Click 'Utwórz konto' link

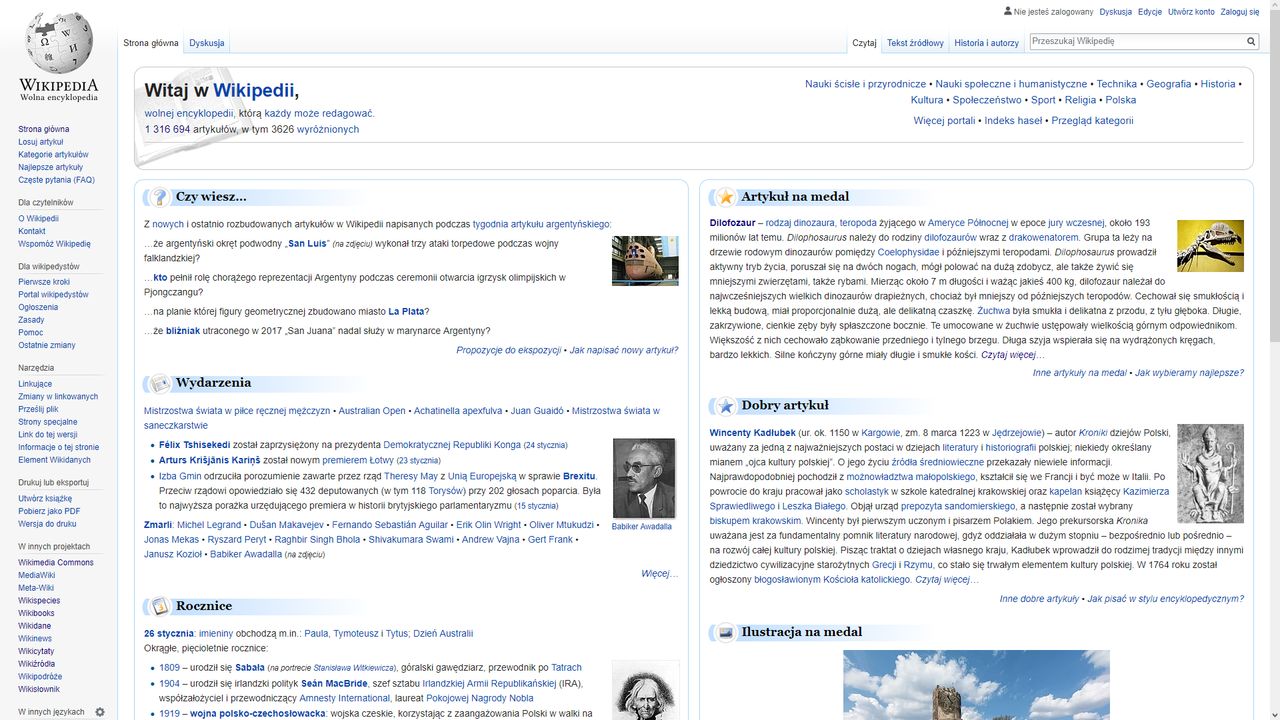1191,12
